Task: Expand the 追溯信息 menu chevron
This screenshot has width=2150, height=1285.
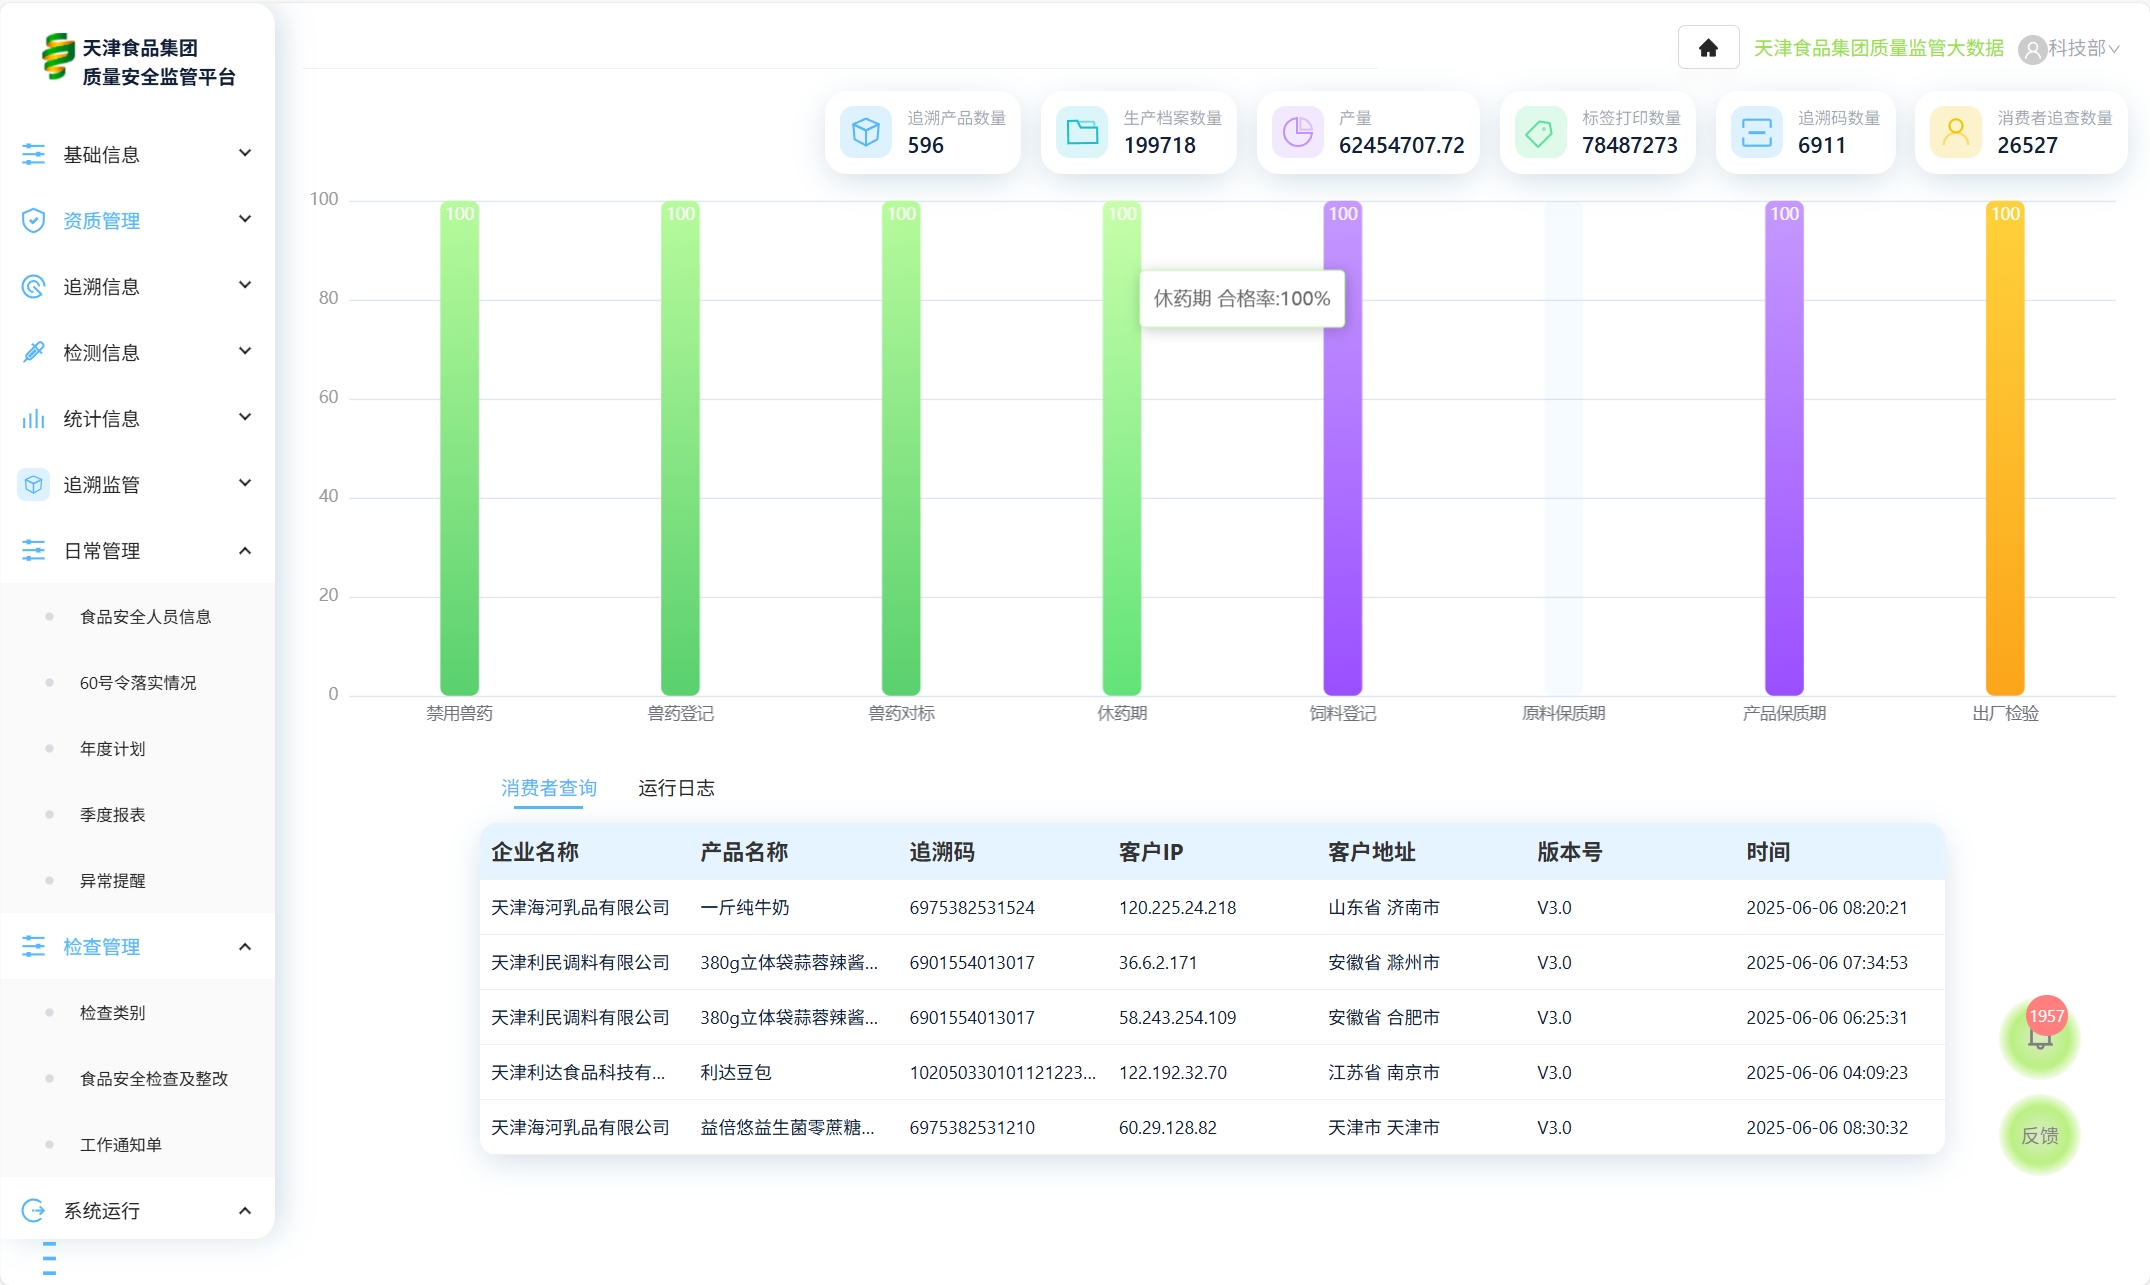Action: click(x=245, y=285)
